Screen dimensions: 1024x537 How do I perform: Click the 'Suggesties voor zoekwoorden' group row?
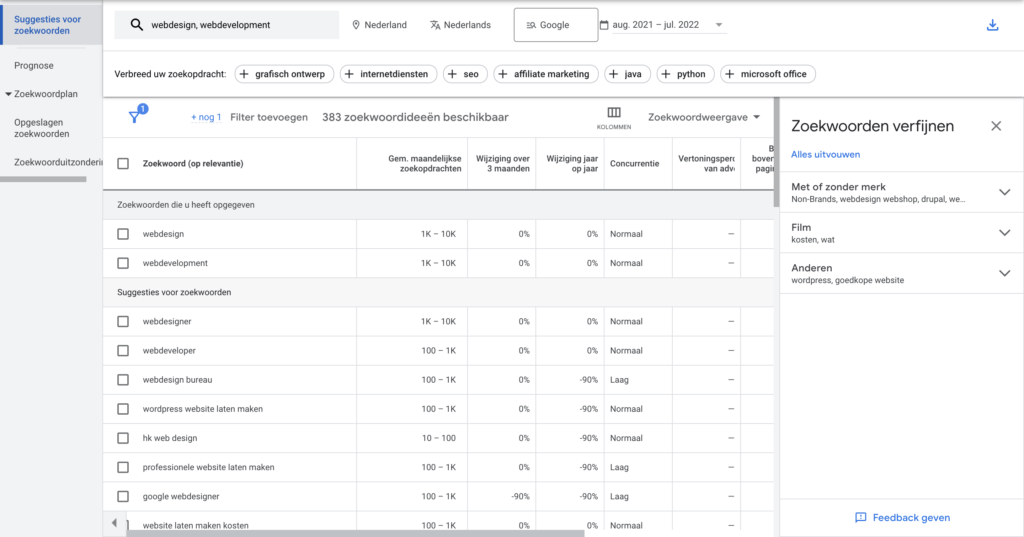(x=438, y=292)
